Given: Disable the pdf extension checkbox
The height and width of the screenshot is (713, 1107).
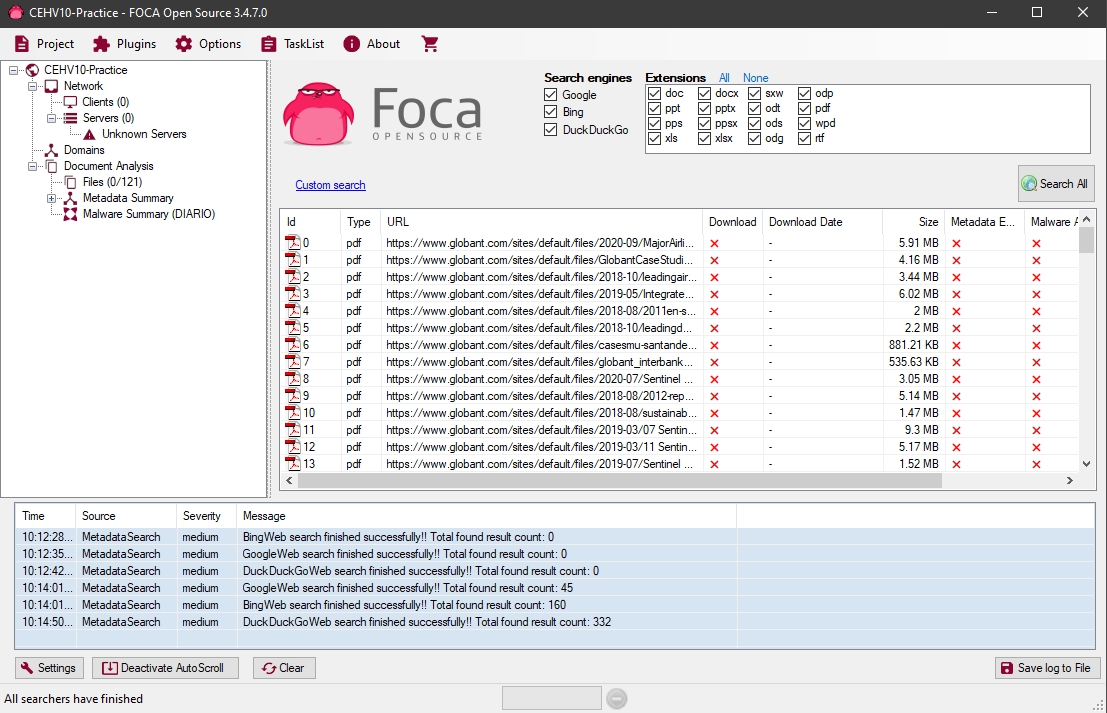Looking at the screenshot, I should [x=805, y=109].
